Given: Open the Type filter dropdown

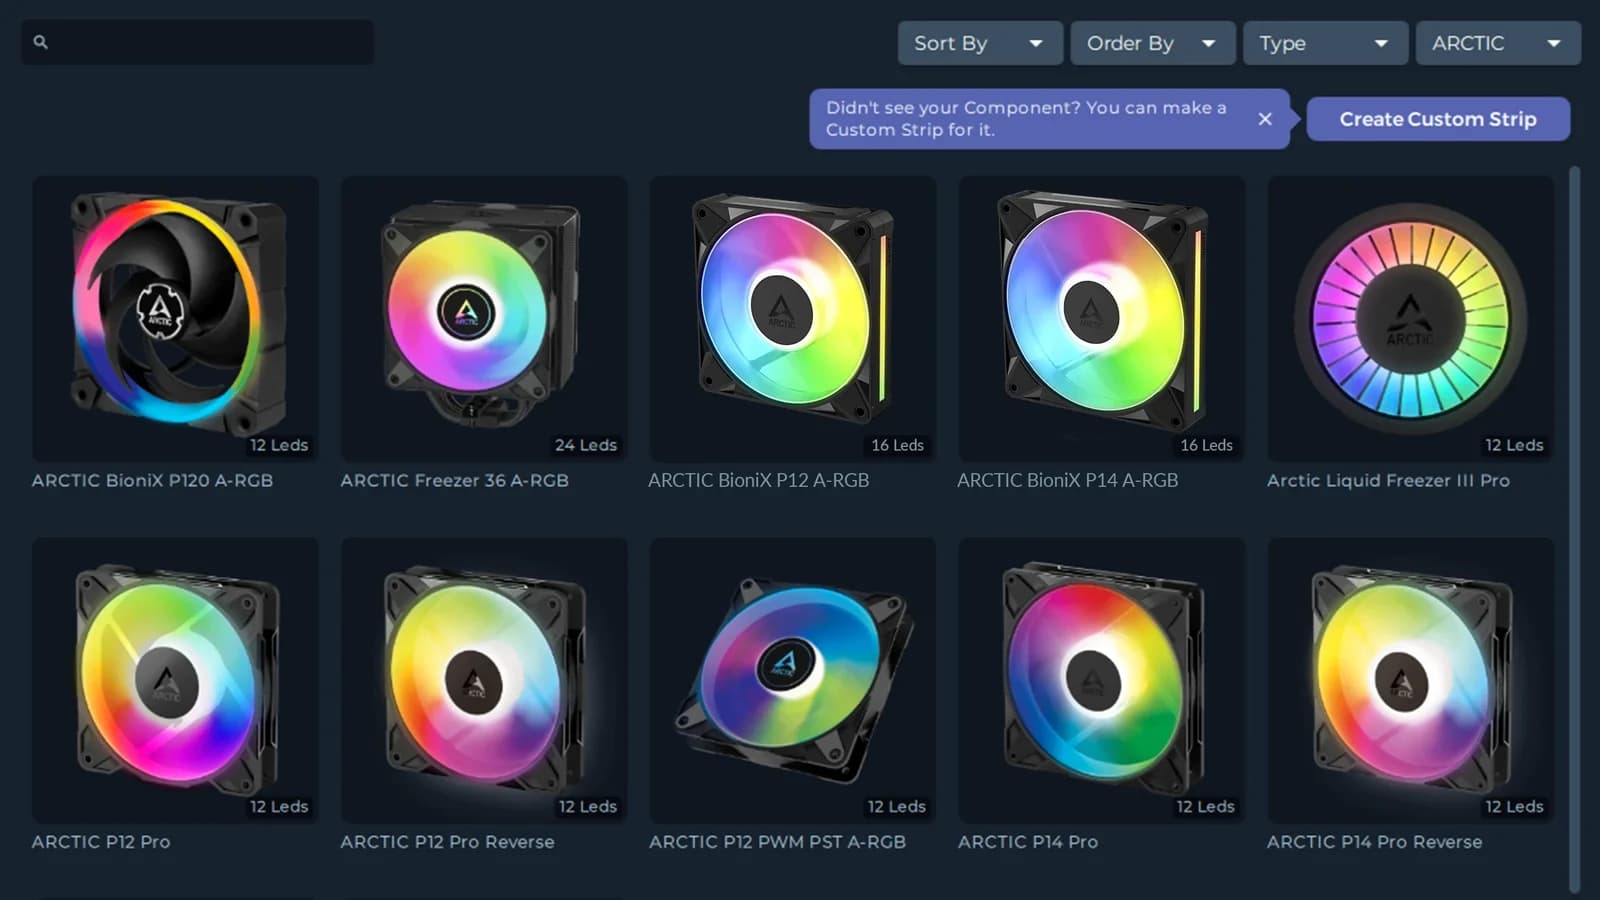Looking at the screenshot, I should coord(1325,43).
